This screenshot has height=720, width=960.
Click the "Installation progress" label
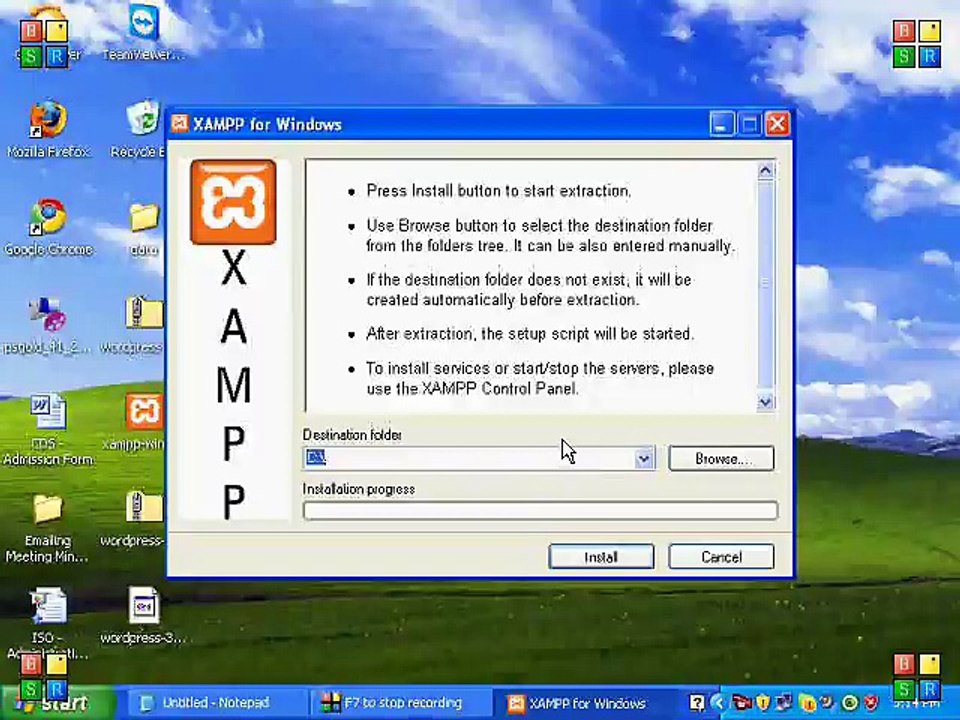coord(359,489)
